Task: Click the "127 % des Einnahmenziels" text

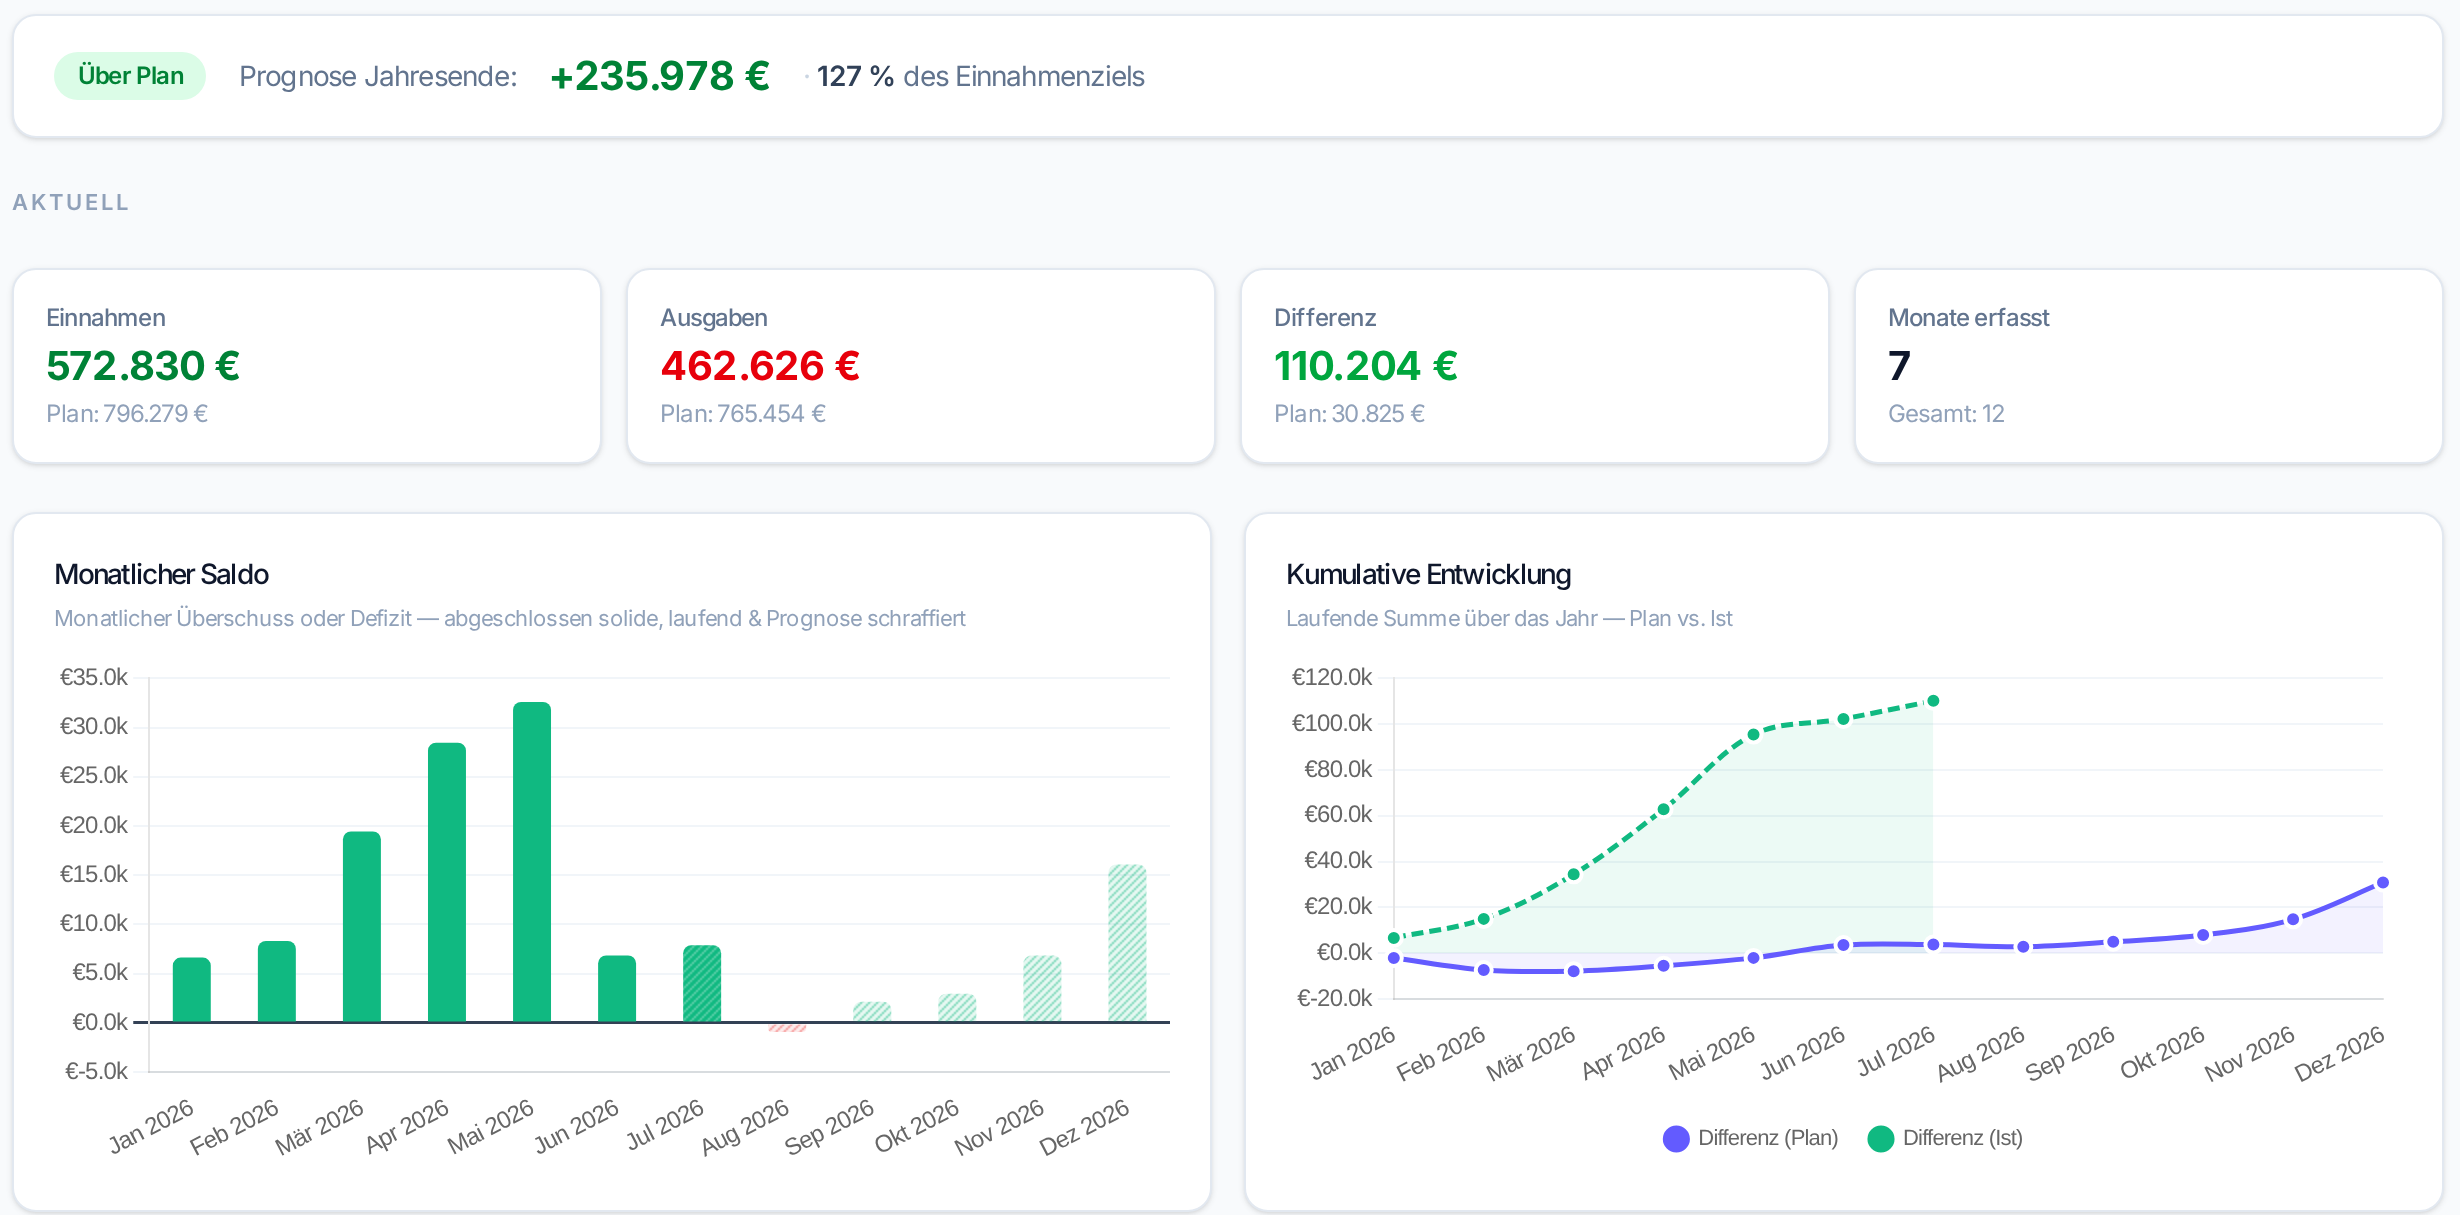Action: [980, 76]
